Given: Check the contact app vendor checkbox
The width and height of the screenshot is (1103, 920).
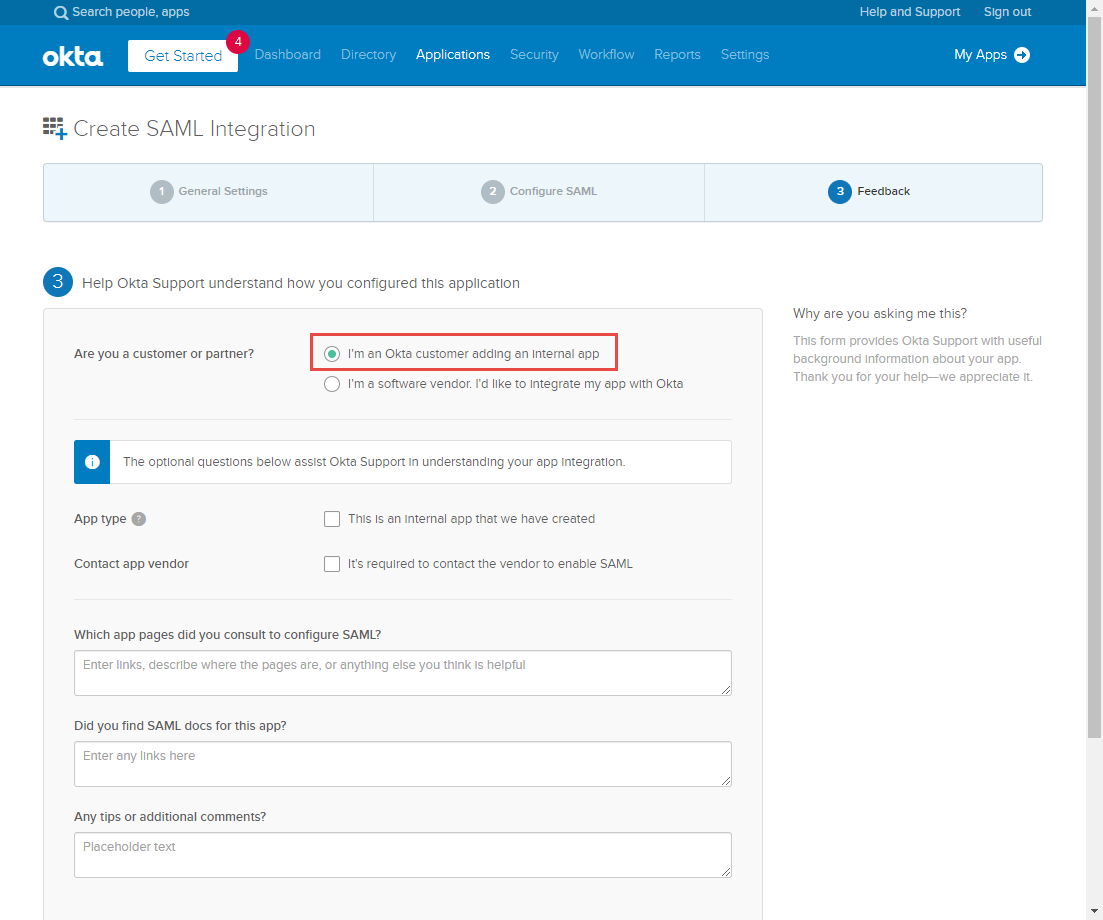Looking at the screenshot, I should 331,563.
